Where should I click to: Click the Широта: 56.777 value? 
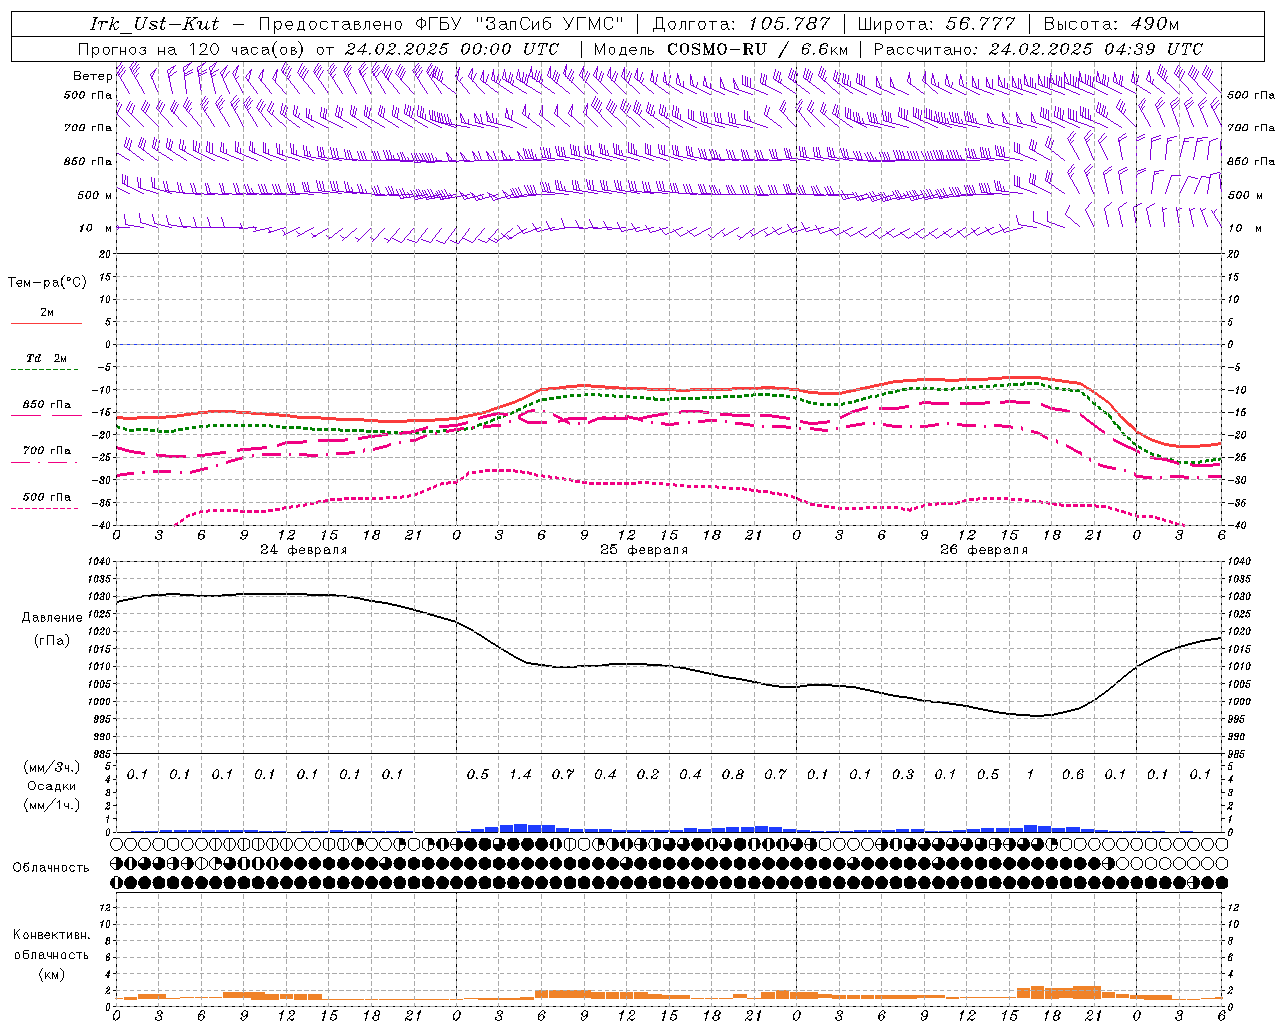[x=937, y=24]
